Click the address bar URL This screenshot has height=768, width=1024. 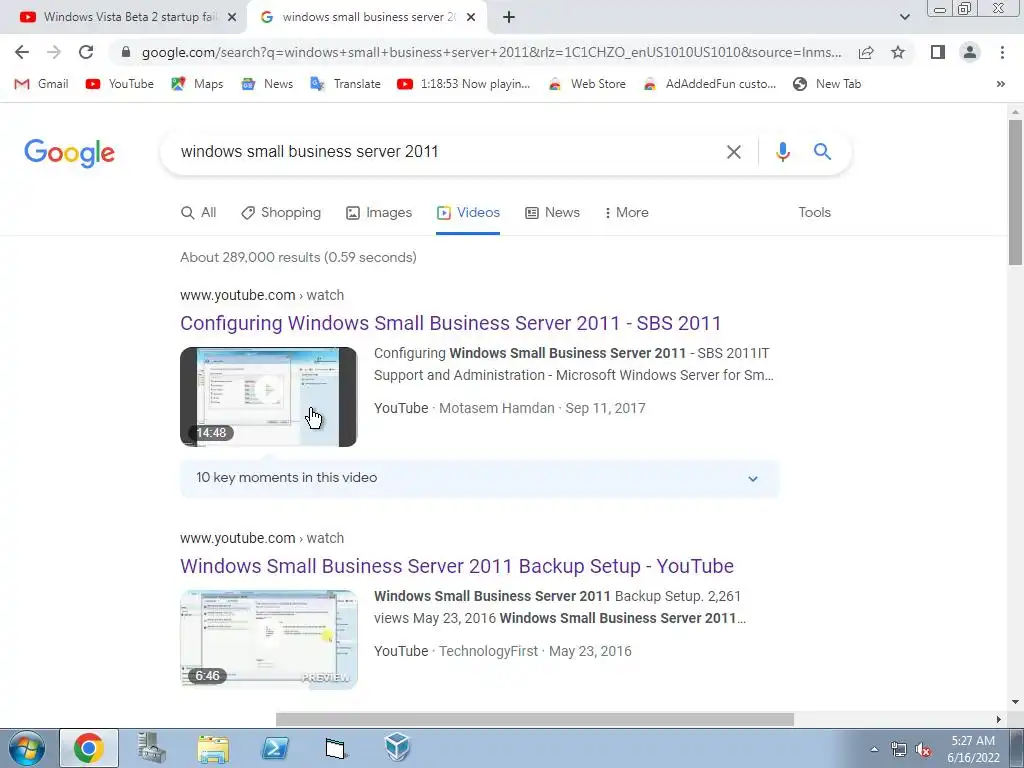[491, 52]
